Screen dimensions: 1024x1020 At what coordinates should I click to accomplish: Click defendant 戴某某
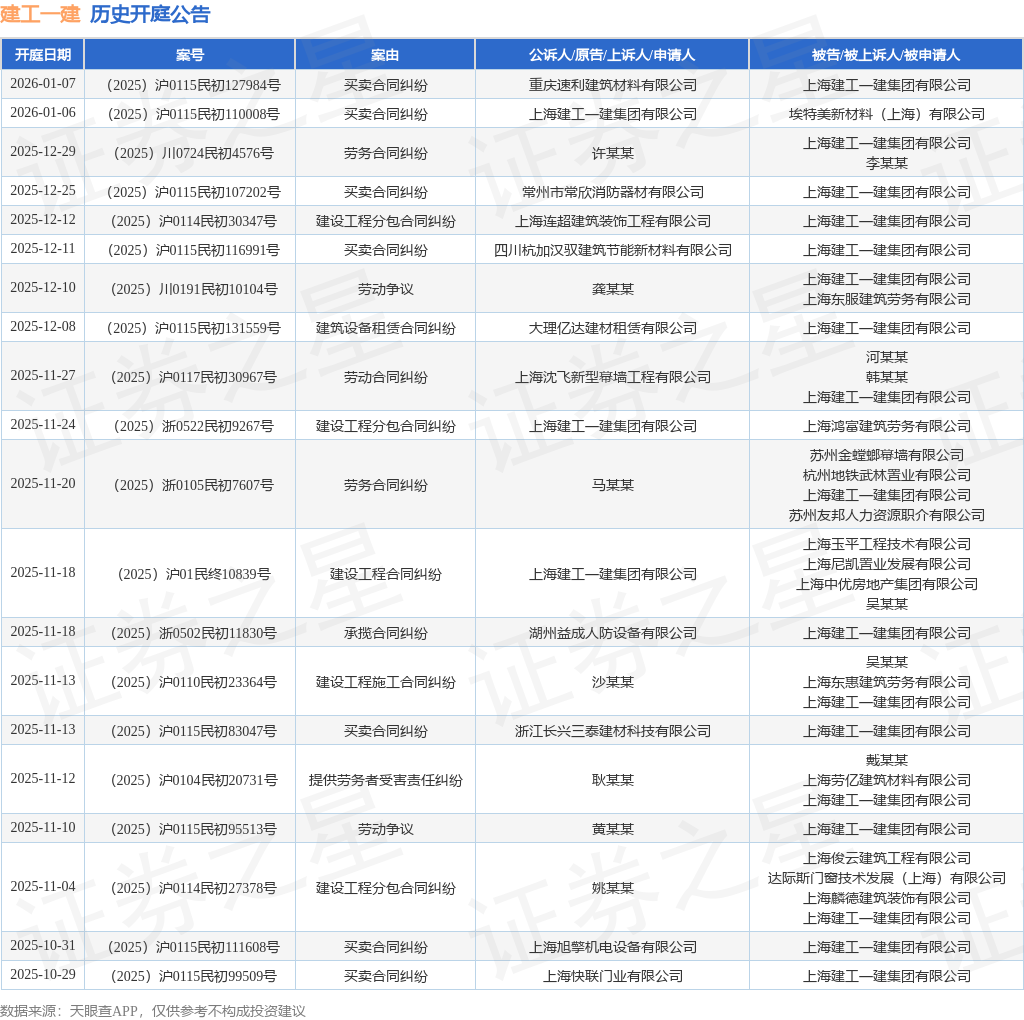pos(887,760)
